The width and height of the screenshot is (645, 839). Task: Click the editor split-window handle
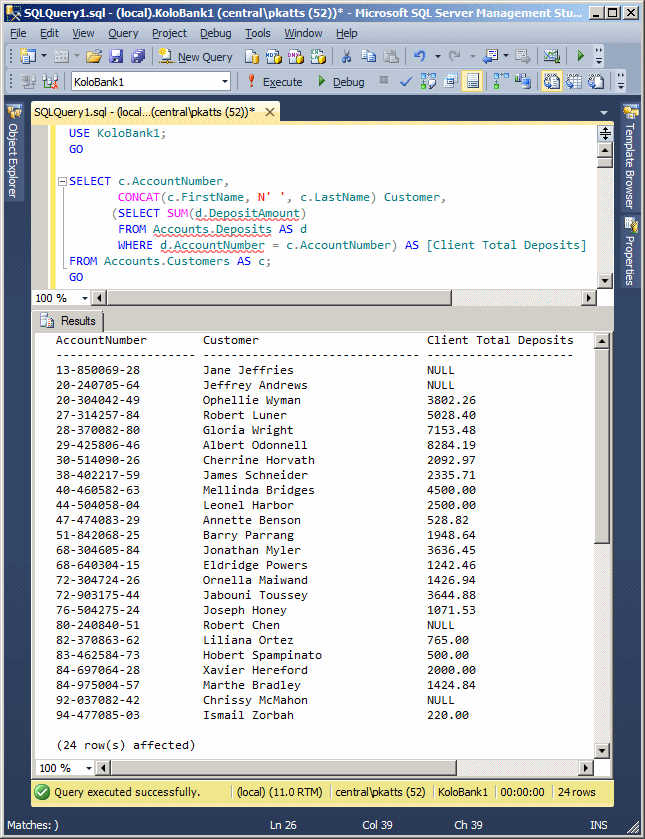click(x=605, y=133)
